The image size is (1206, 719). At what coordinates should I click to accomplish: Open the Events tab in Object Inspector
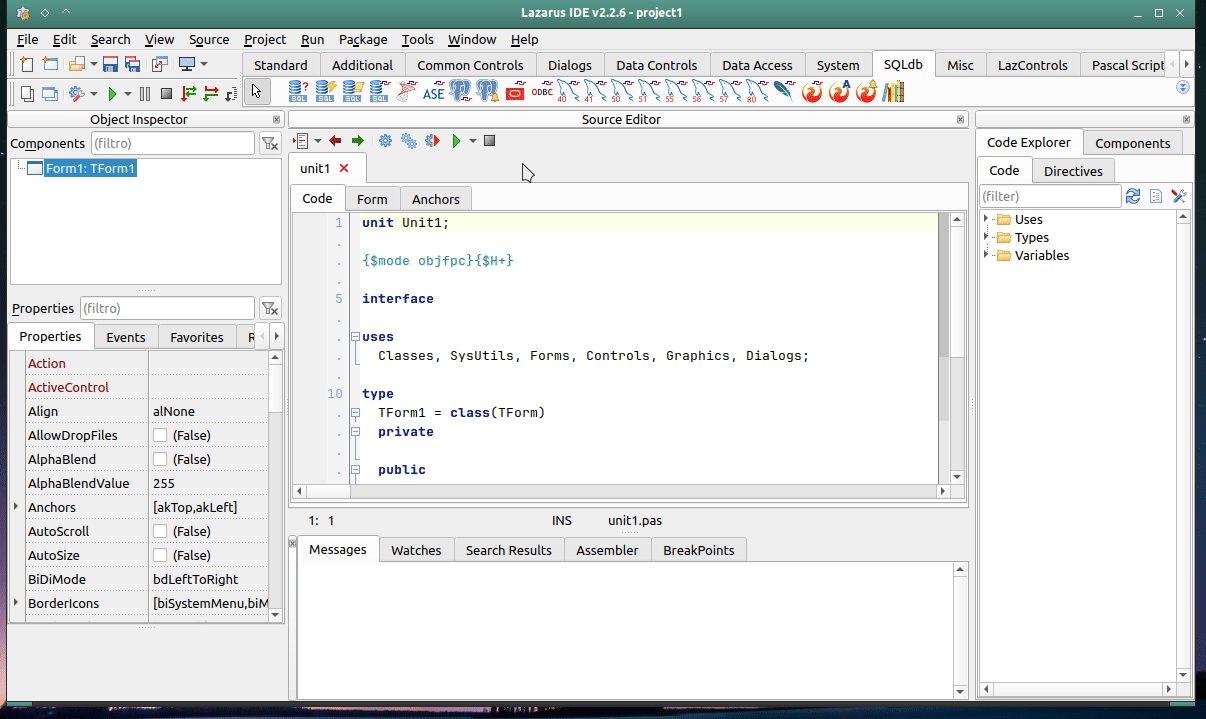(x=126, y=337)
